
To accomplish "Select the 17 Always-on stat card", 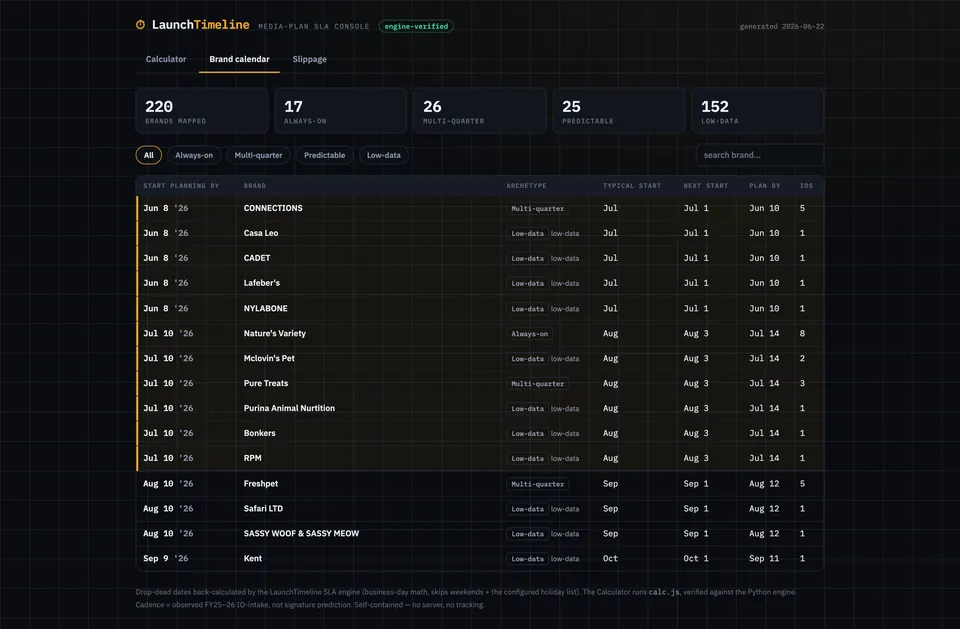I will [341, 111].
